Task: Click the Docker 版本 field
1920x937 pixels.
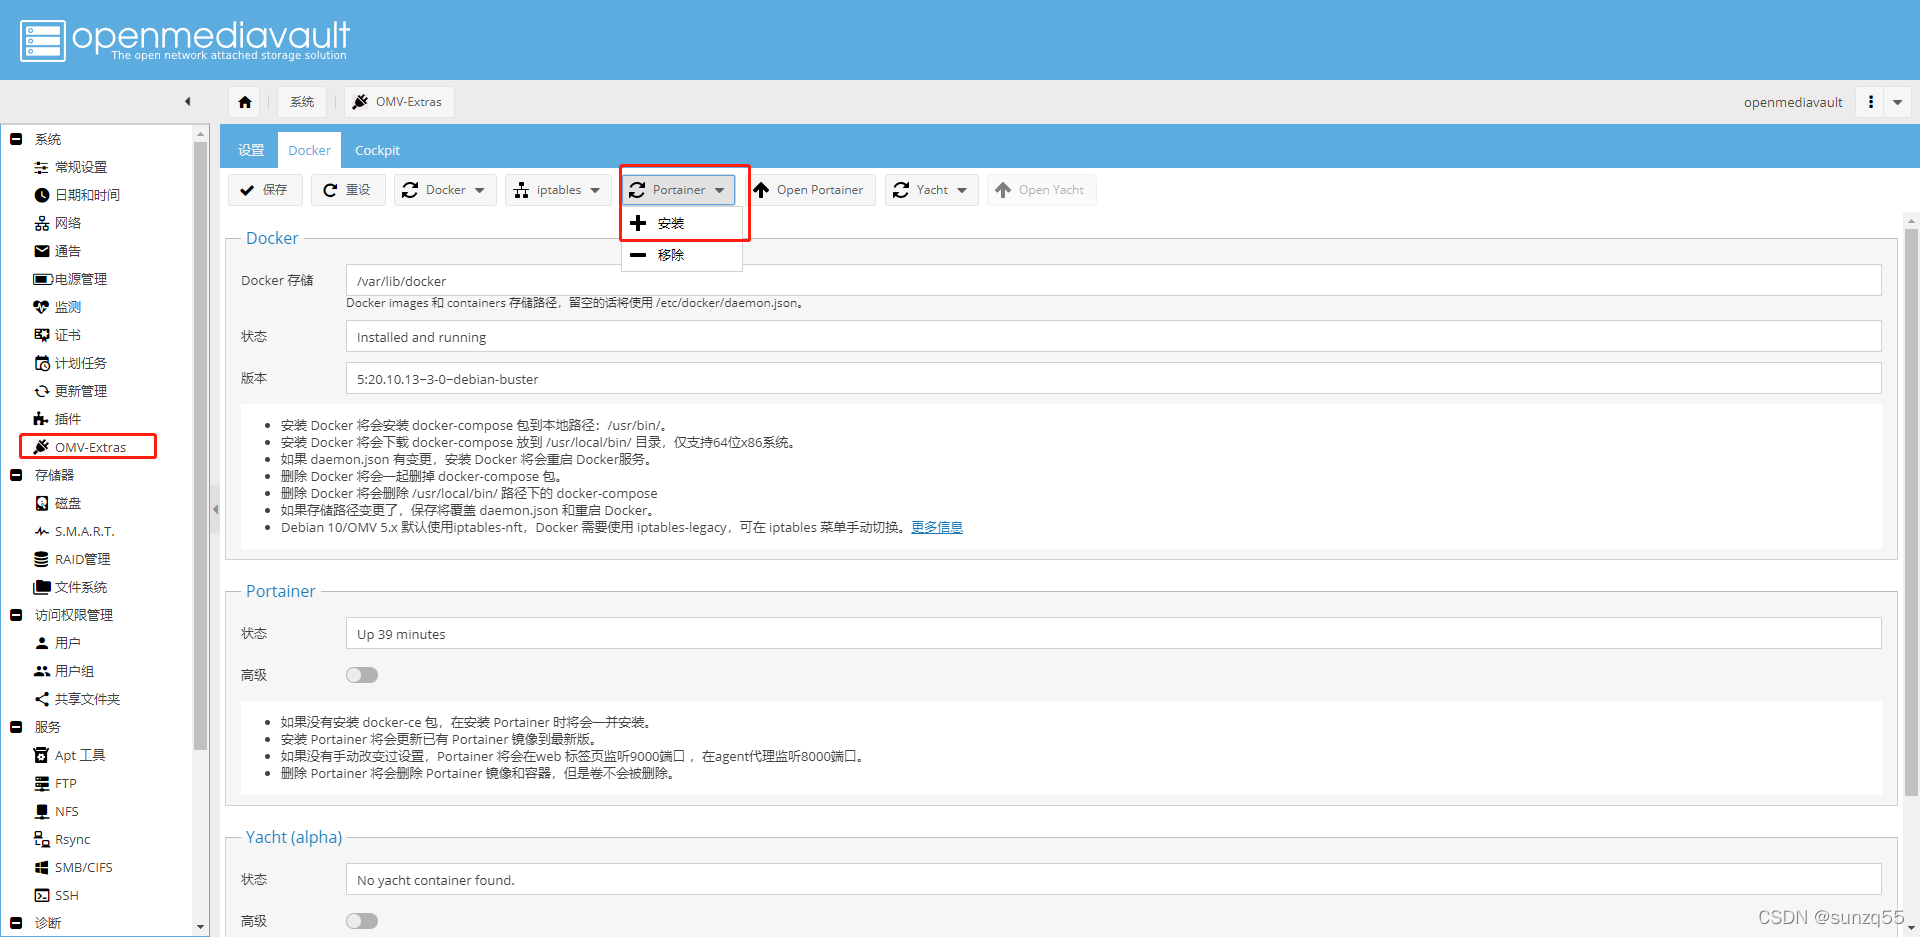Action: [1113, 378]
